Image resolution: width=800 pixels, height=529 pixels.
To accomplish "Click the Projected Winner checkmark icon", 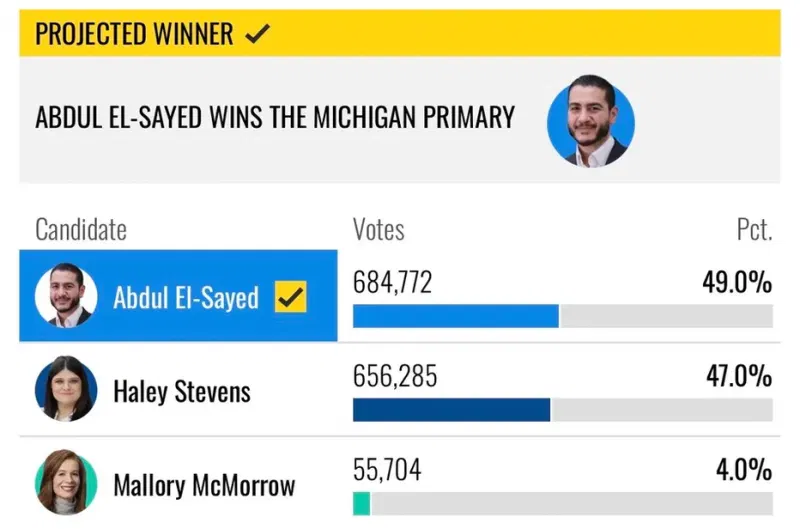I will click(x=257, y=34).
